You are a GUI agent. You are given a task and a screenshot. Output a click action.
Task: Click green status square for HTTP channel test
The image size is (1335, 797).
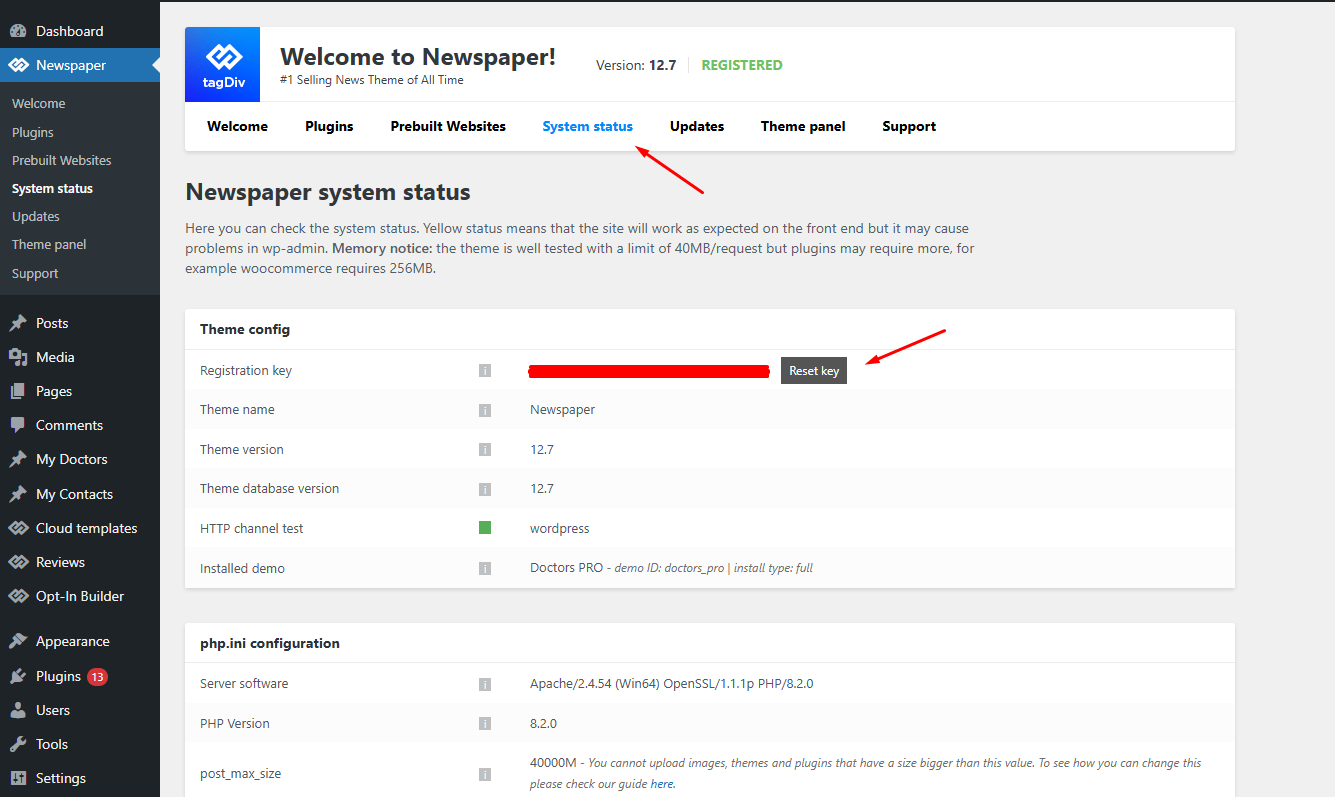coord(485,527)
